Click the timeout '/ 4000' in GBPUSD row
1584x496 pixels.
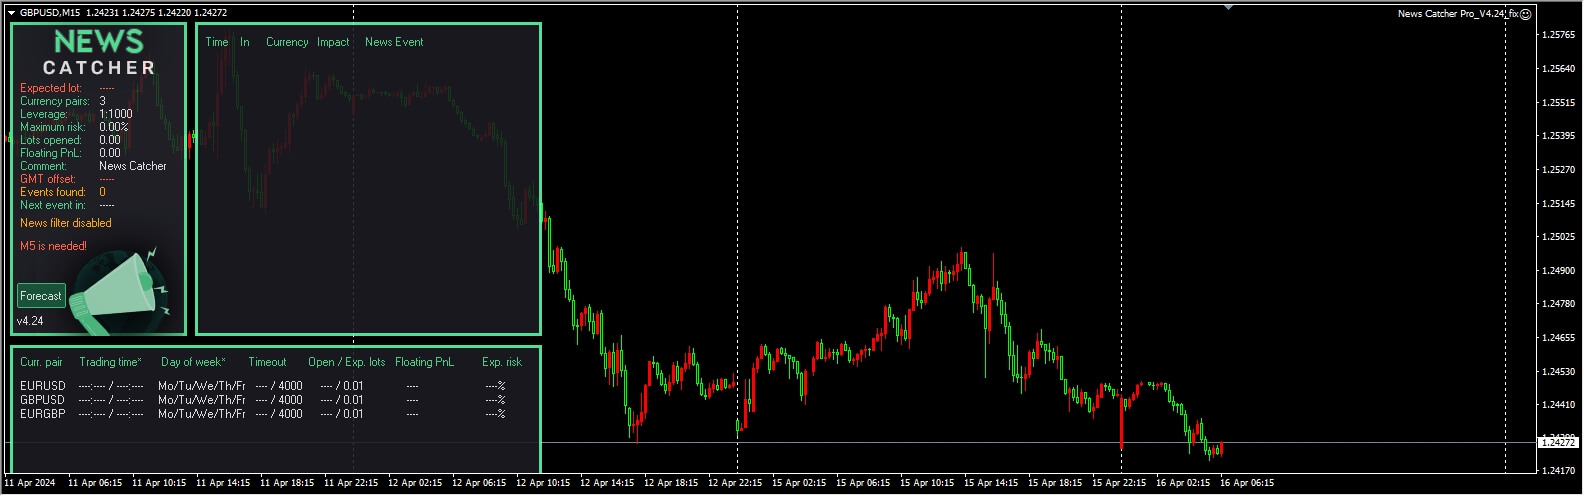(287, 400)
